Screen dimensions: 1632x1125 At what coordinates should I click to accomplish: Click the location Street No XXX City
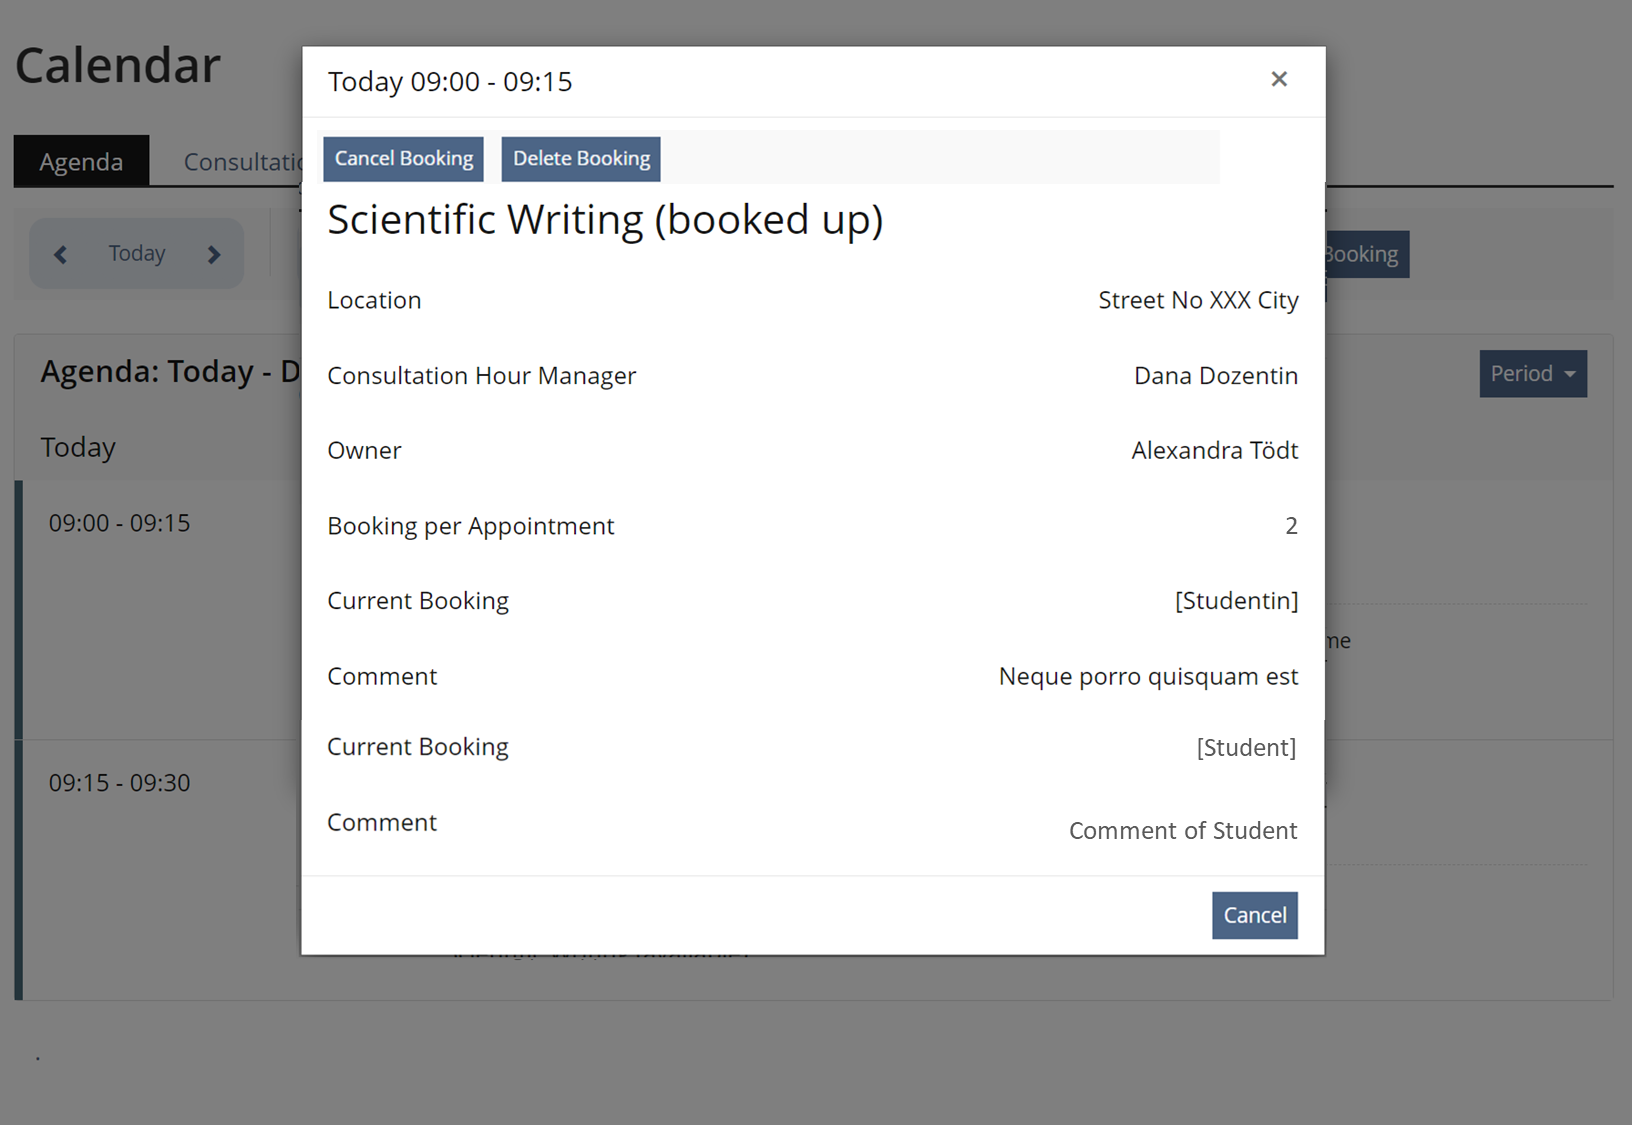click(1198, 301)
